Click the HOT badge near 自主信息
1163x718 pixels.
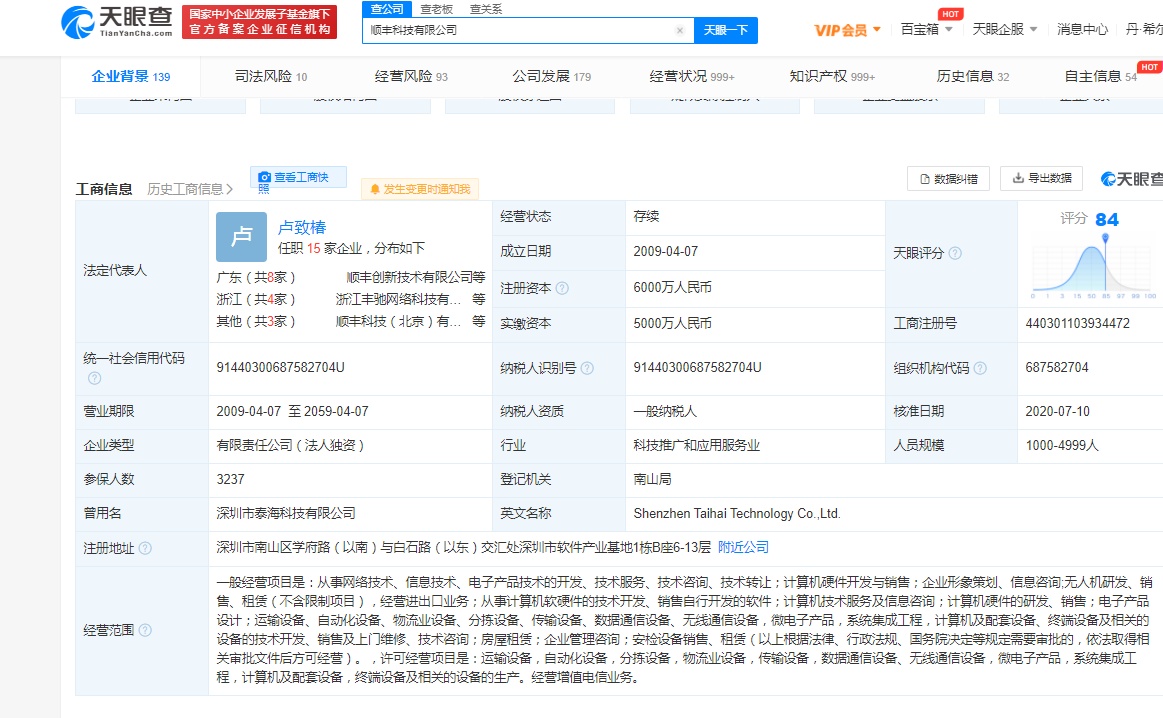1150,67
